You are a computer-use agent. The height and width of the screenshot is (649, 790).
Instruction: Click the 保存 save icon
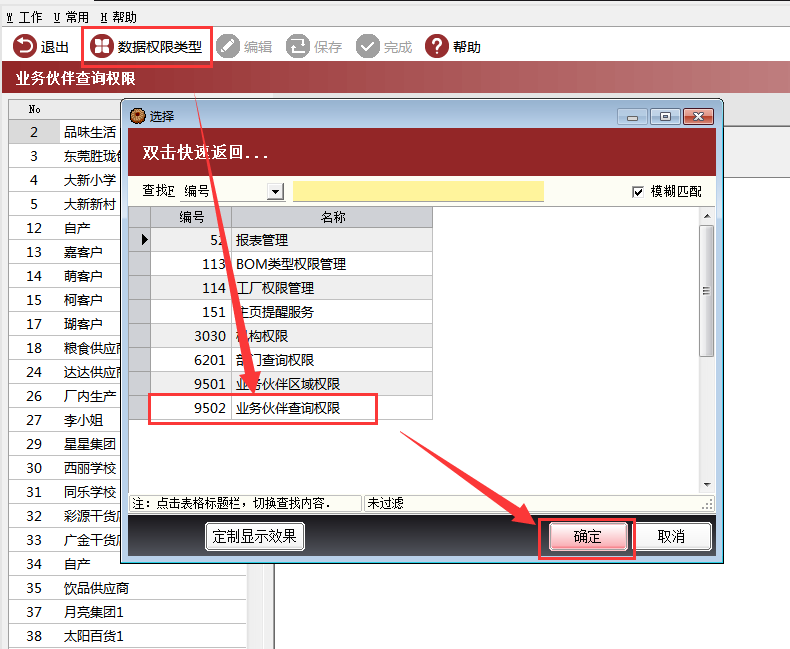pos(298,46)
